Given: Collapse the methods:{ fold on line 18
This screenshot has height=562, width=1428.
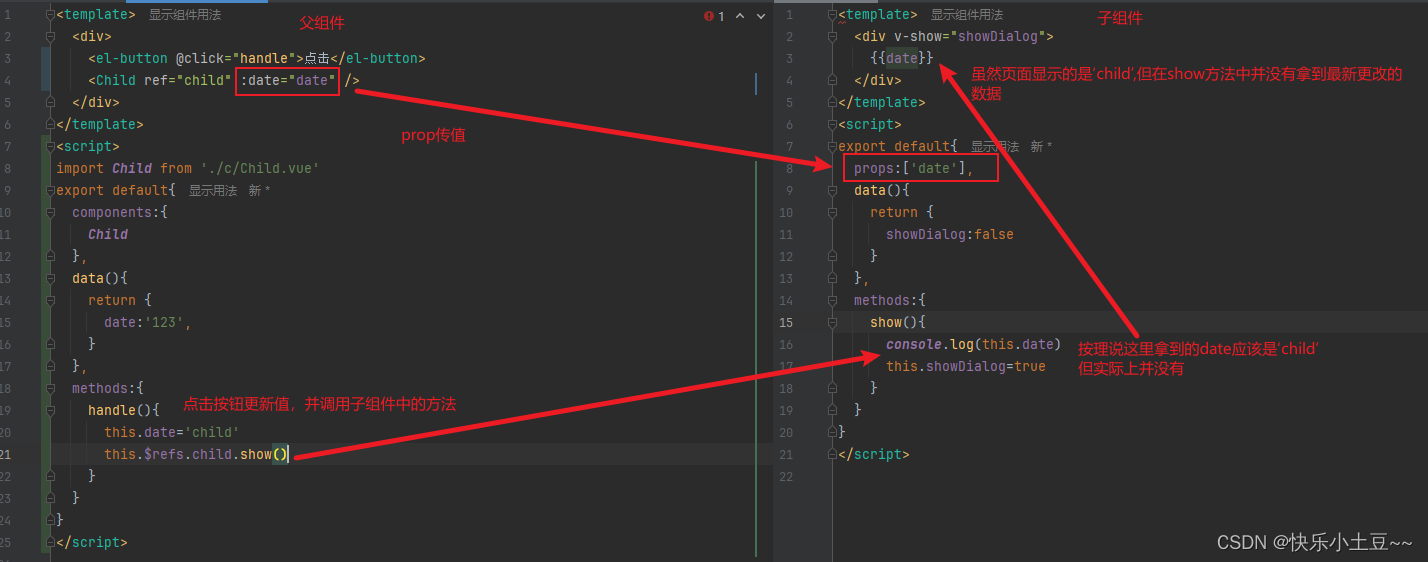Looking at the screenshot, I should coord(51,388).
